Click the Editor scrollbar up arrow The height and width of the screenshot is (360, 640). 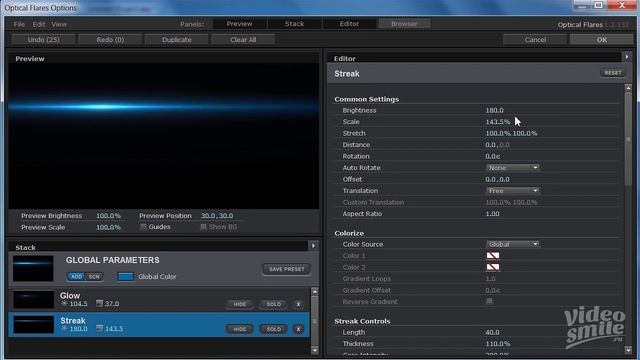click(x=628, y=88)
